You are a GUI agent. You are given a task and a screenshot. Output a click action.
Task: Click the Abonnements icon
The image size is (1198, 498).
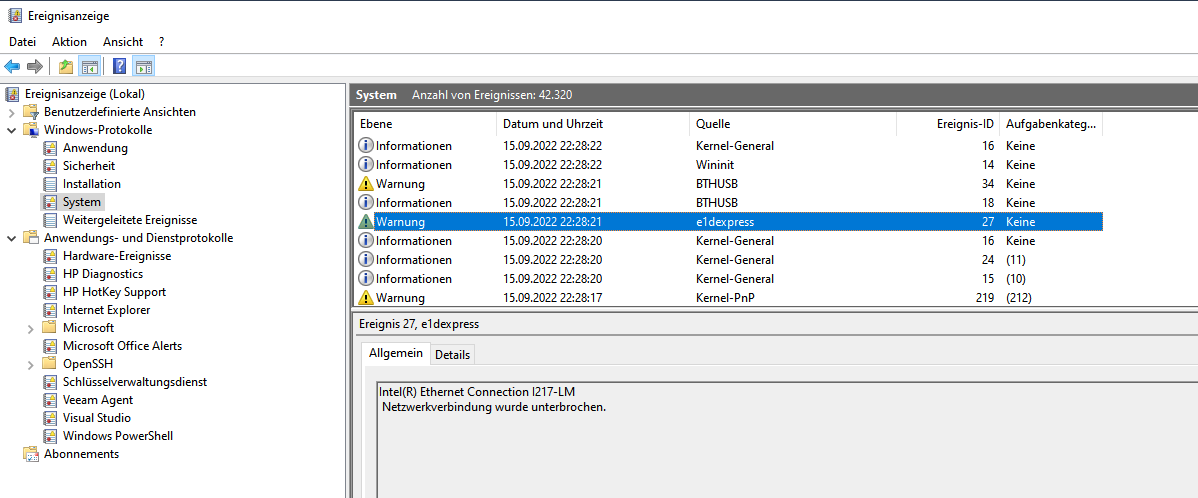click(x=31, y=454)
